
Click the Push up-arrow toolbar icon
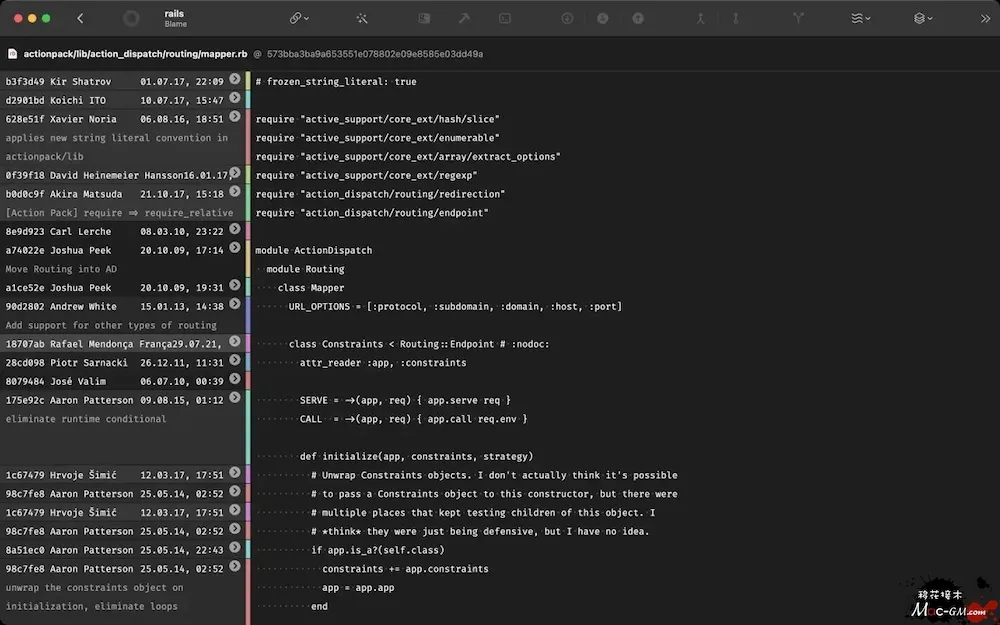tap(638, 18)
